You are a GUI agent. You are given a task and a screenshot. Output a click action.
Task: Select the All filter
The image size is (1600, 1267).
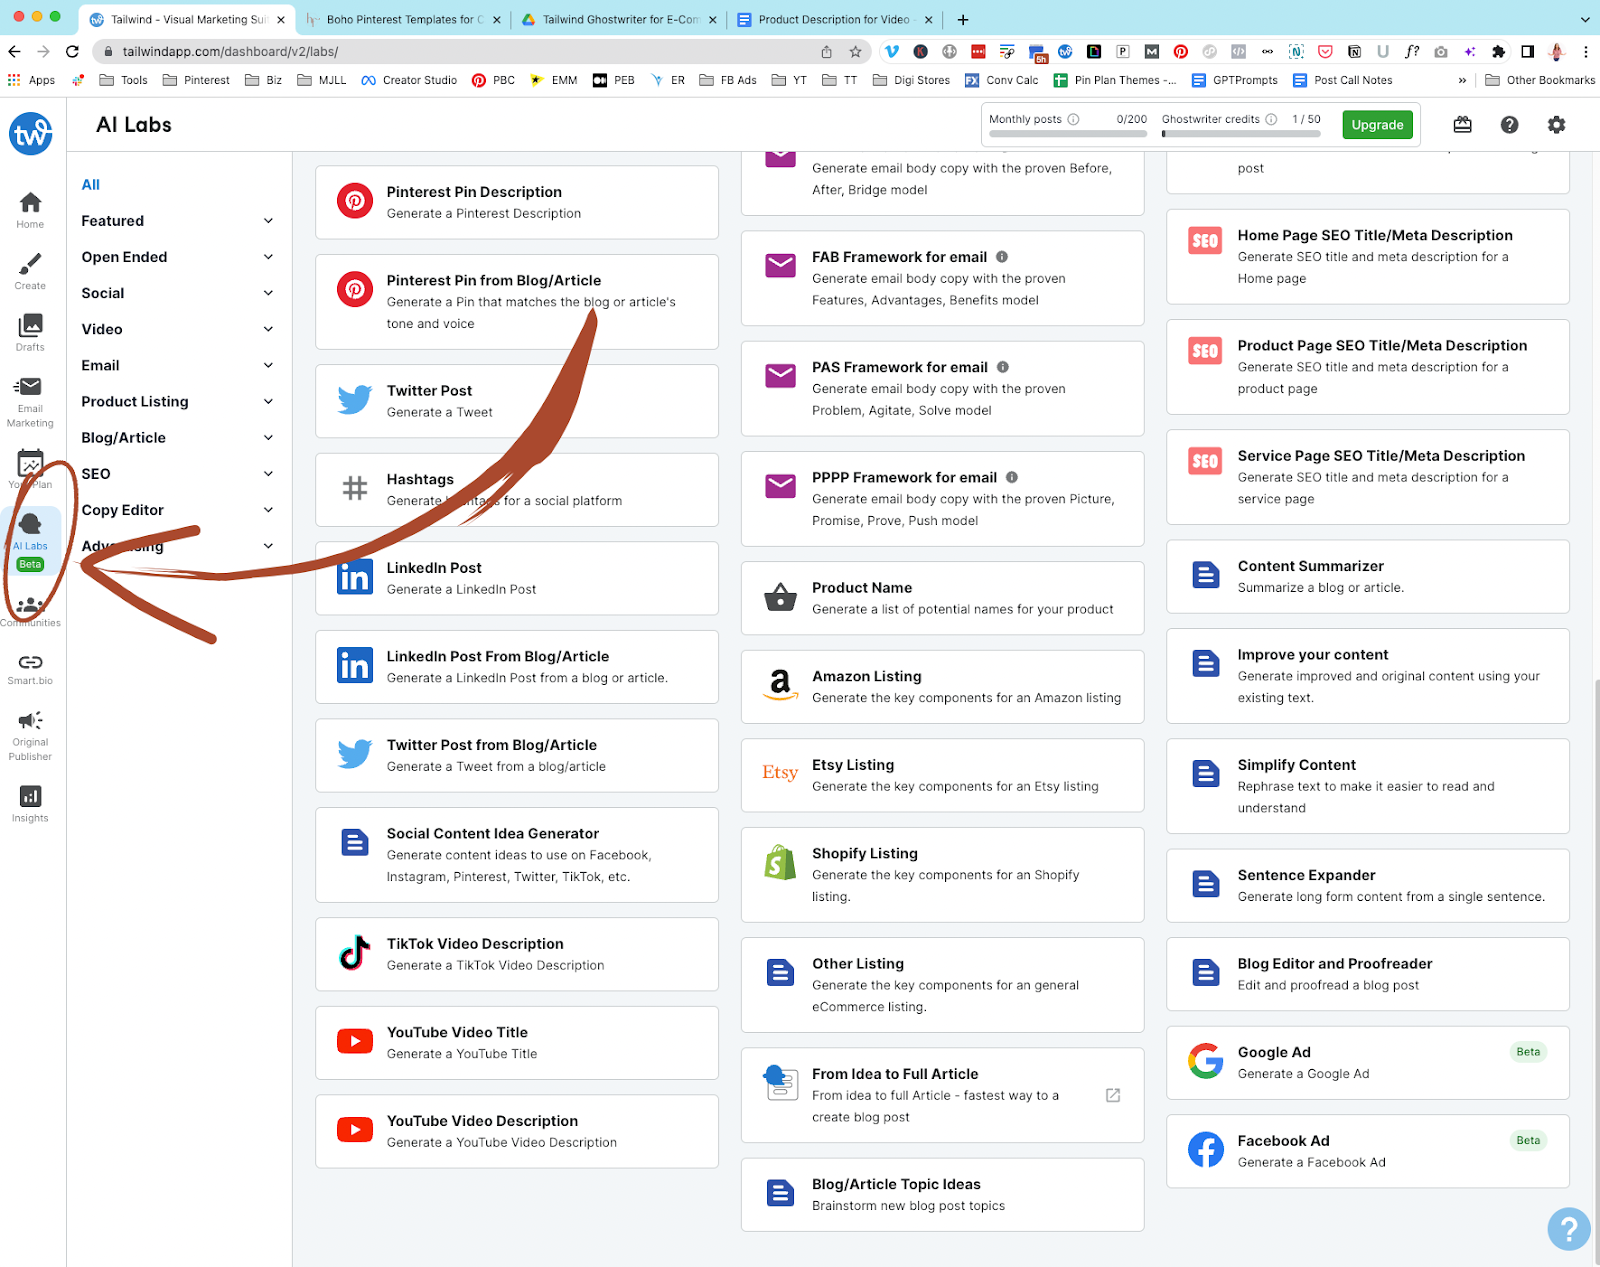[x=90, y=185]
